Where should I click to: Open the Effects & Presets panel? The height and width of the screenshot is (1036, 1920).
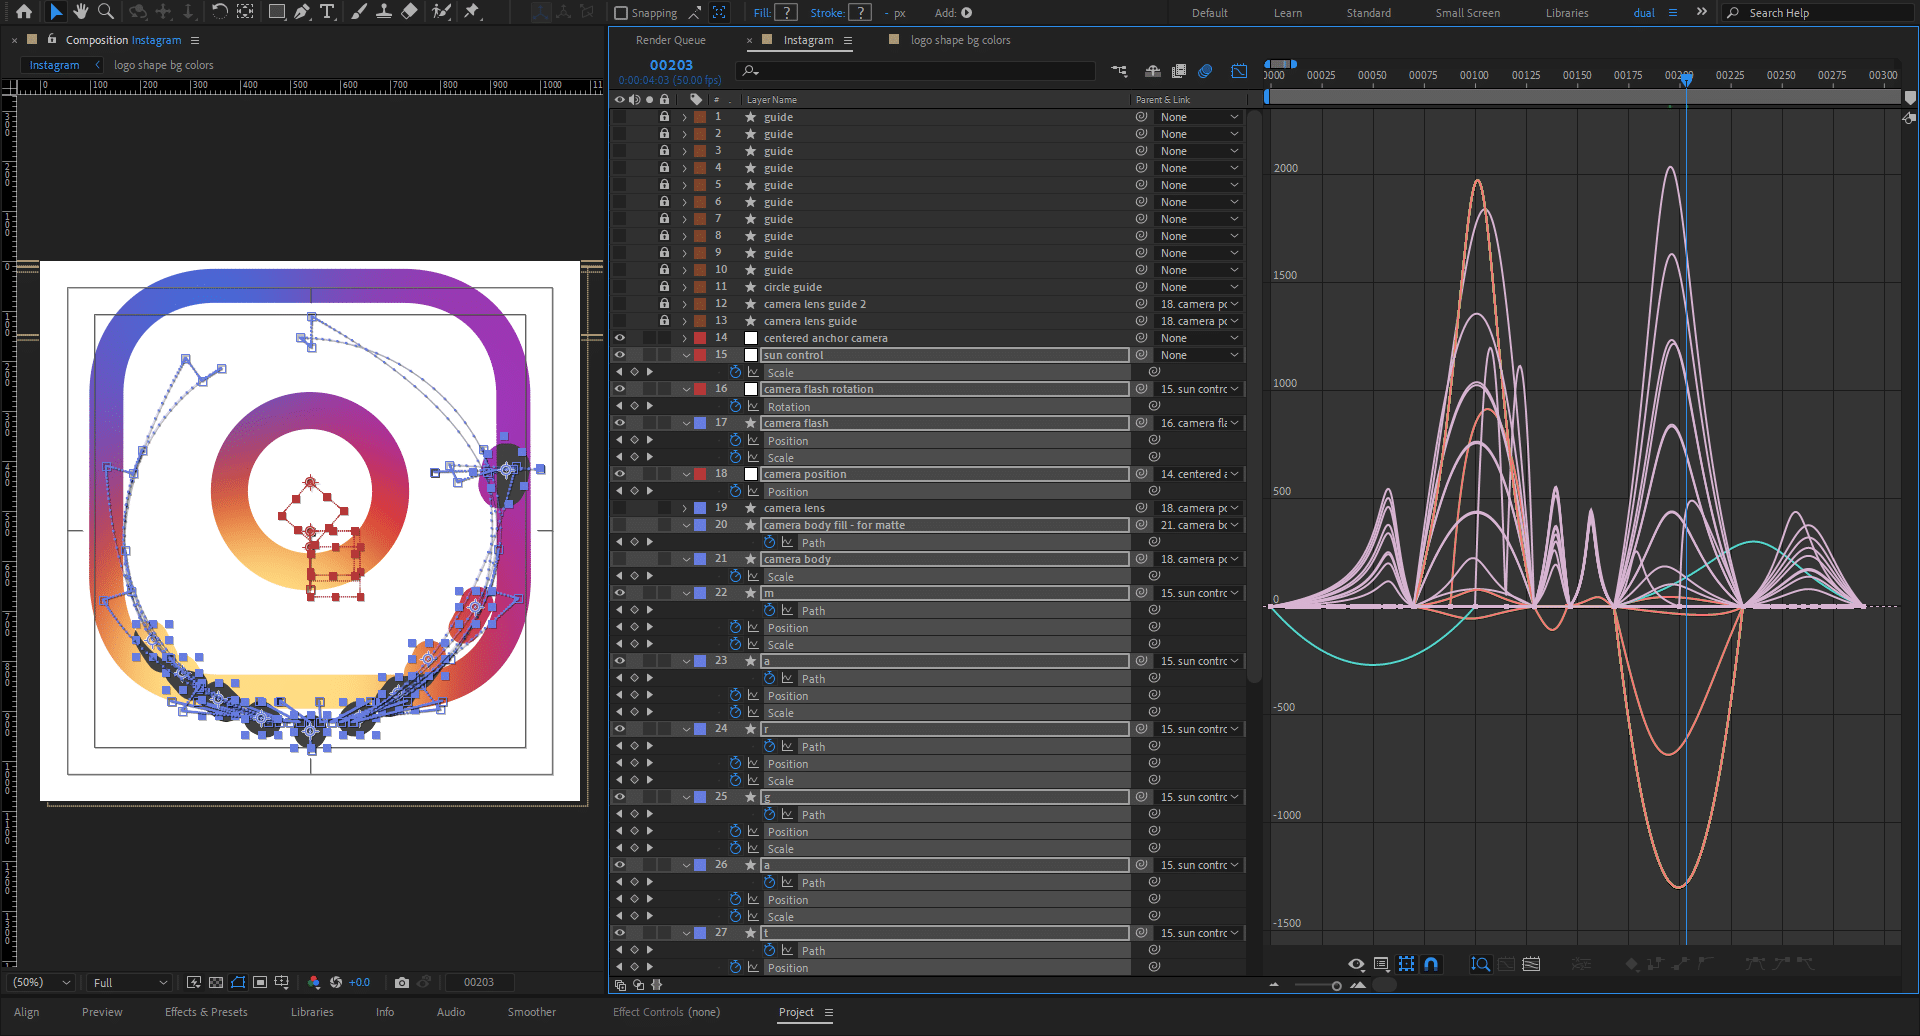pos(206,1012)
